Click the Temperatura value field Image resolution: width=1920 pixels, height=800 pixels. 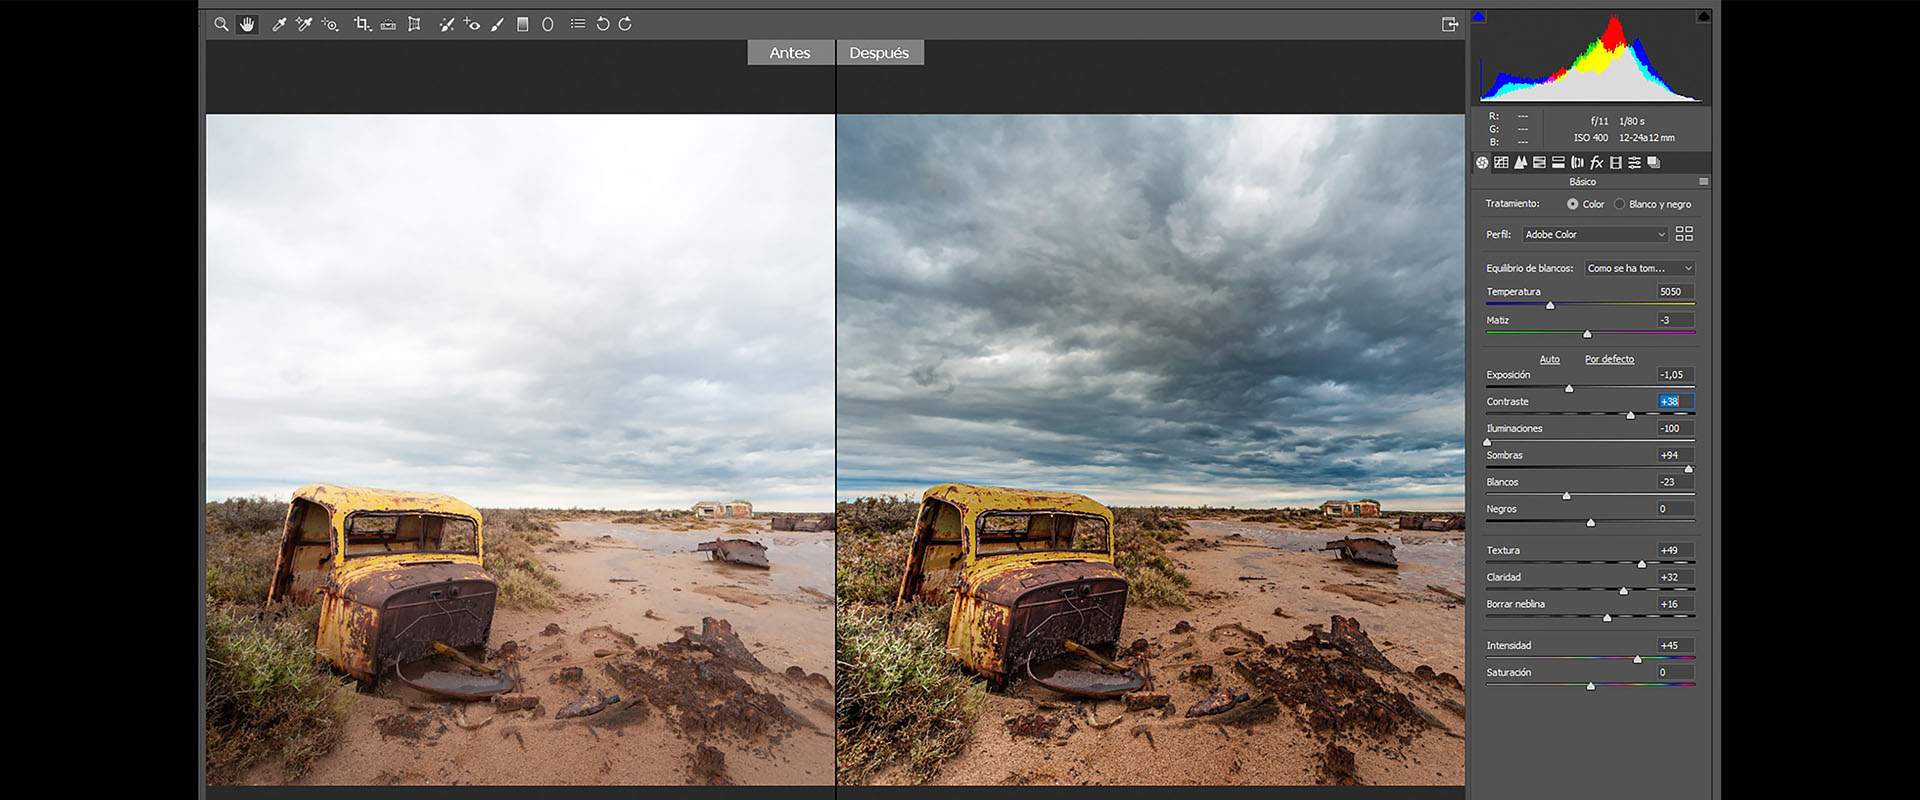[x=1675, y=292]
